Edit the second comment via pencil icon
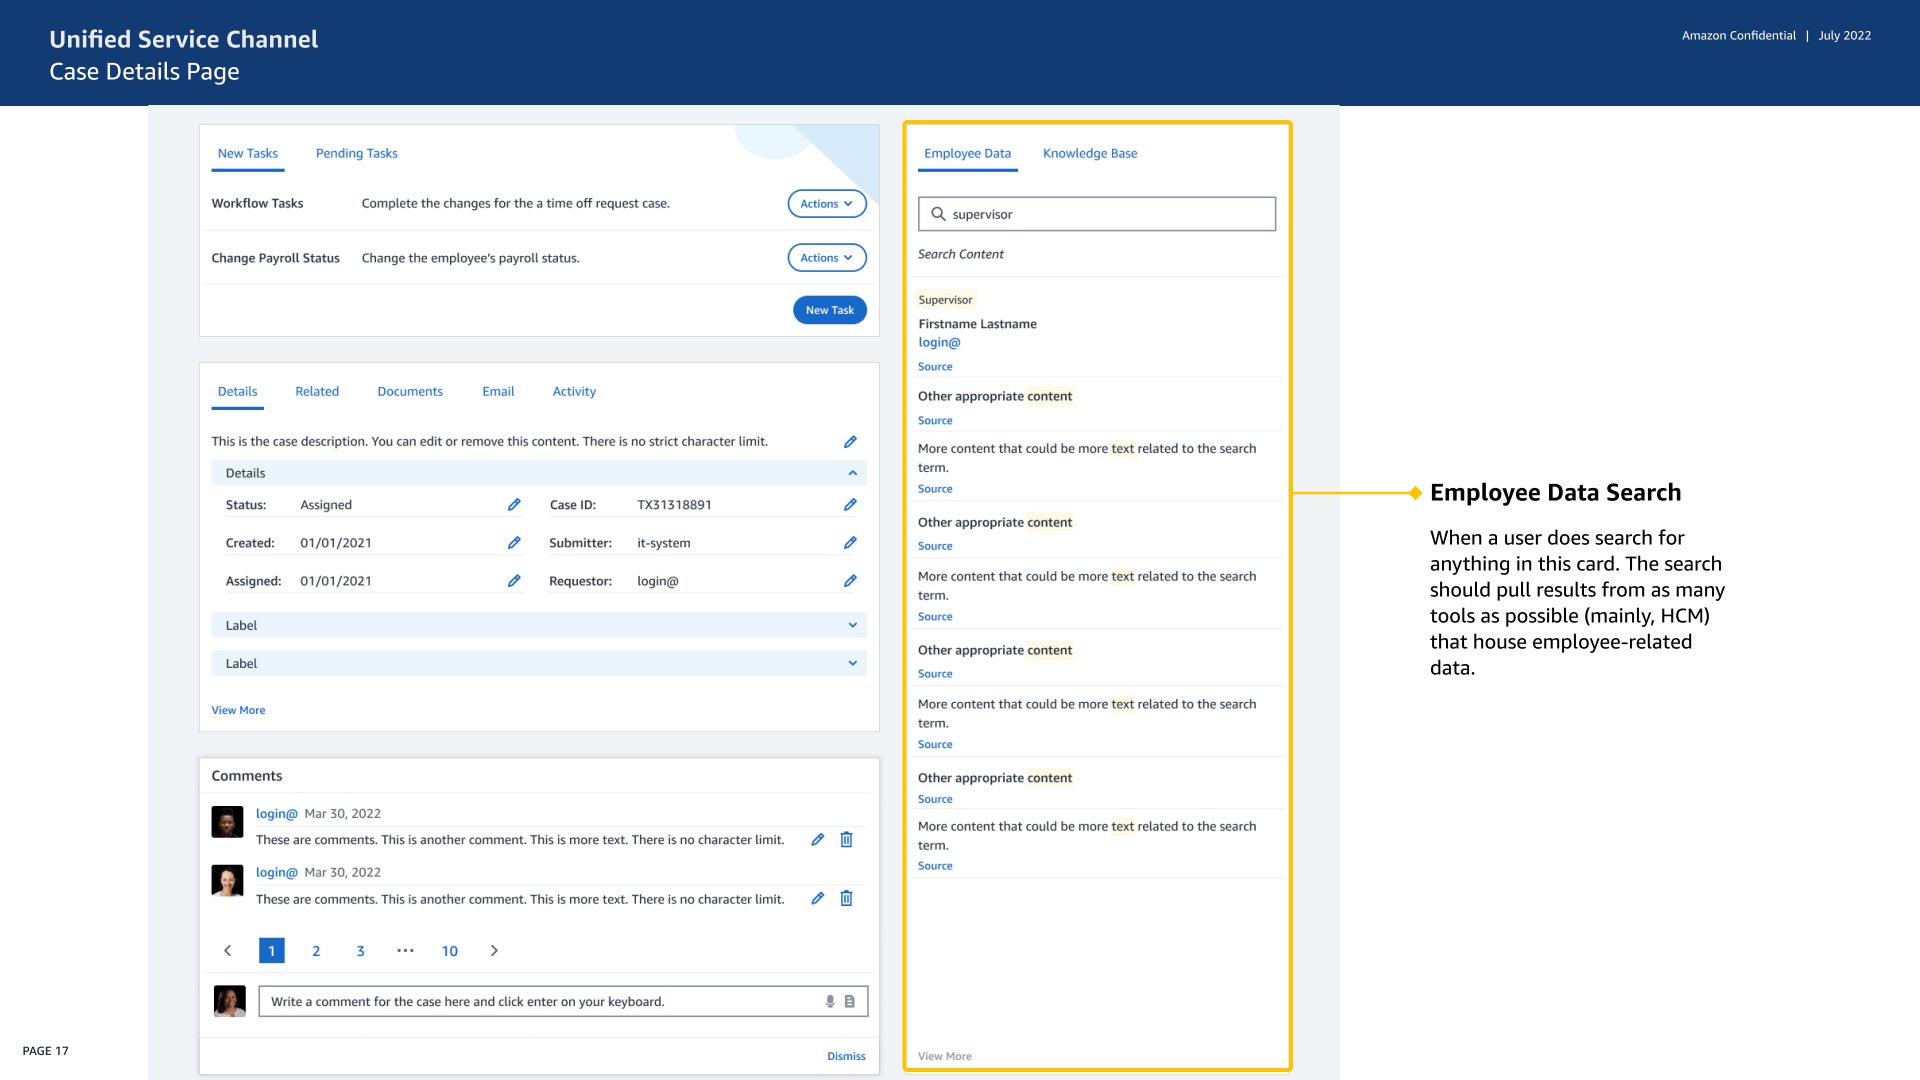 point(817,899)
